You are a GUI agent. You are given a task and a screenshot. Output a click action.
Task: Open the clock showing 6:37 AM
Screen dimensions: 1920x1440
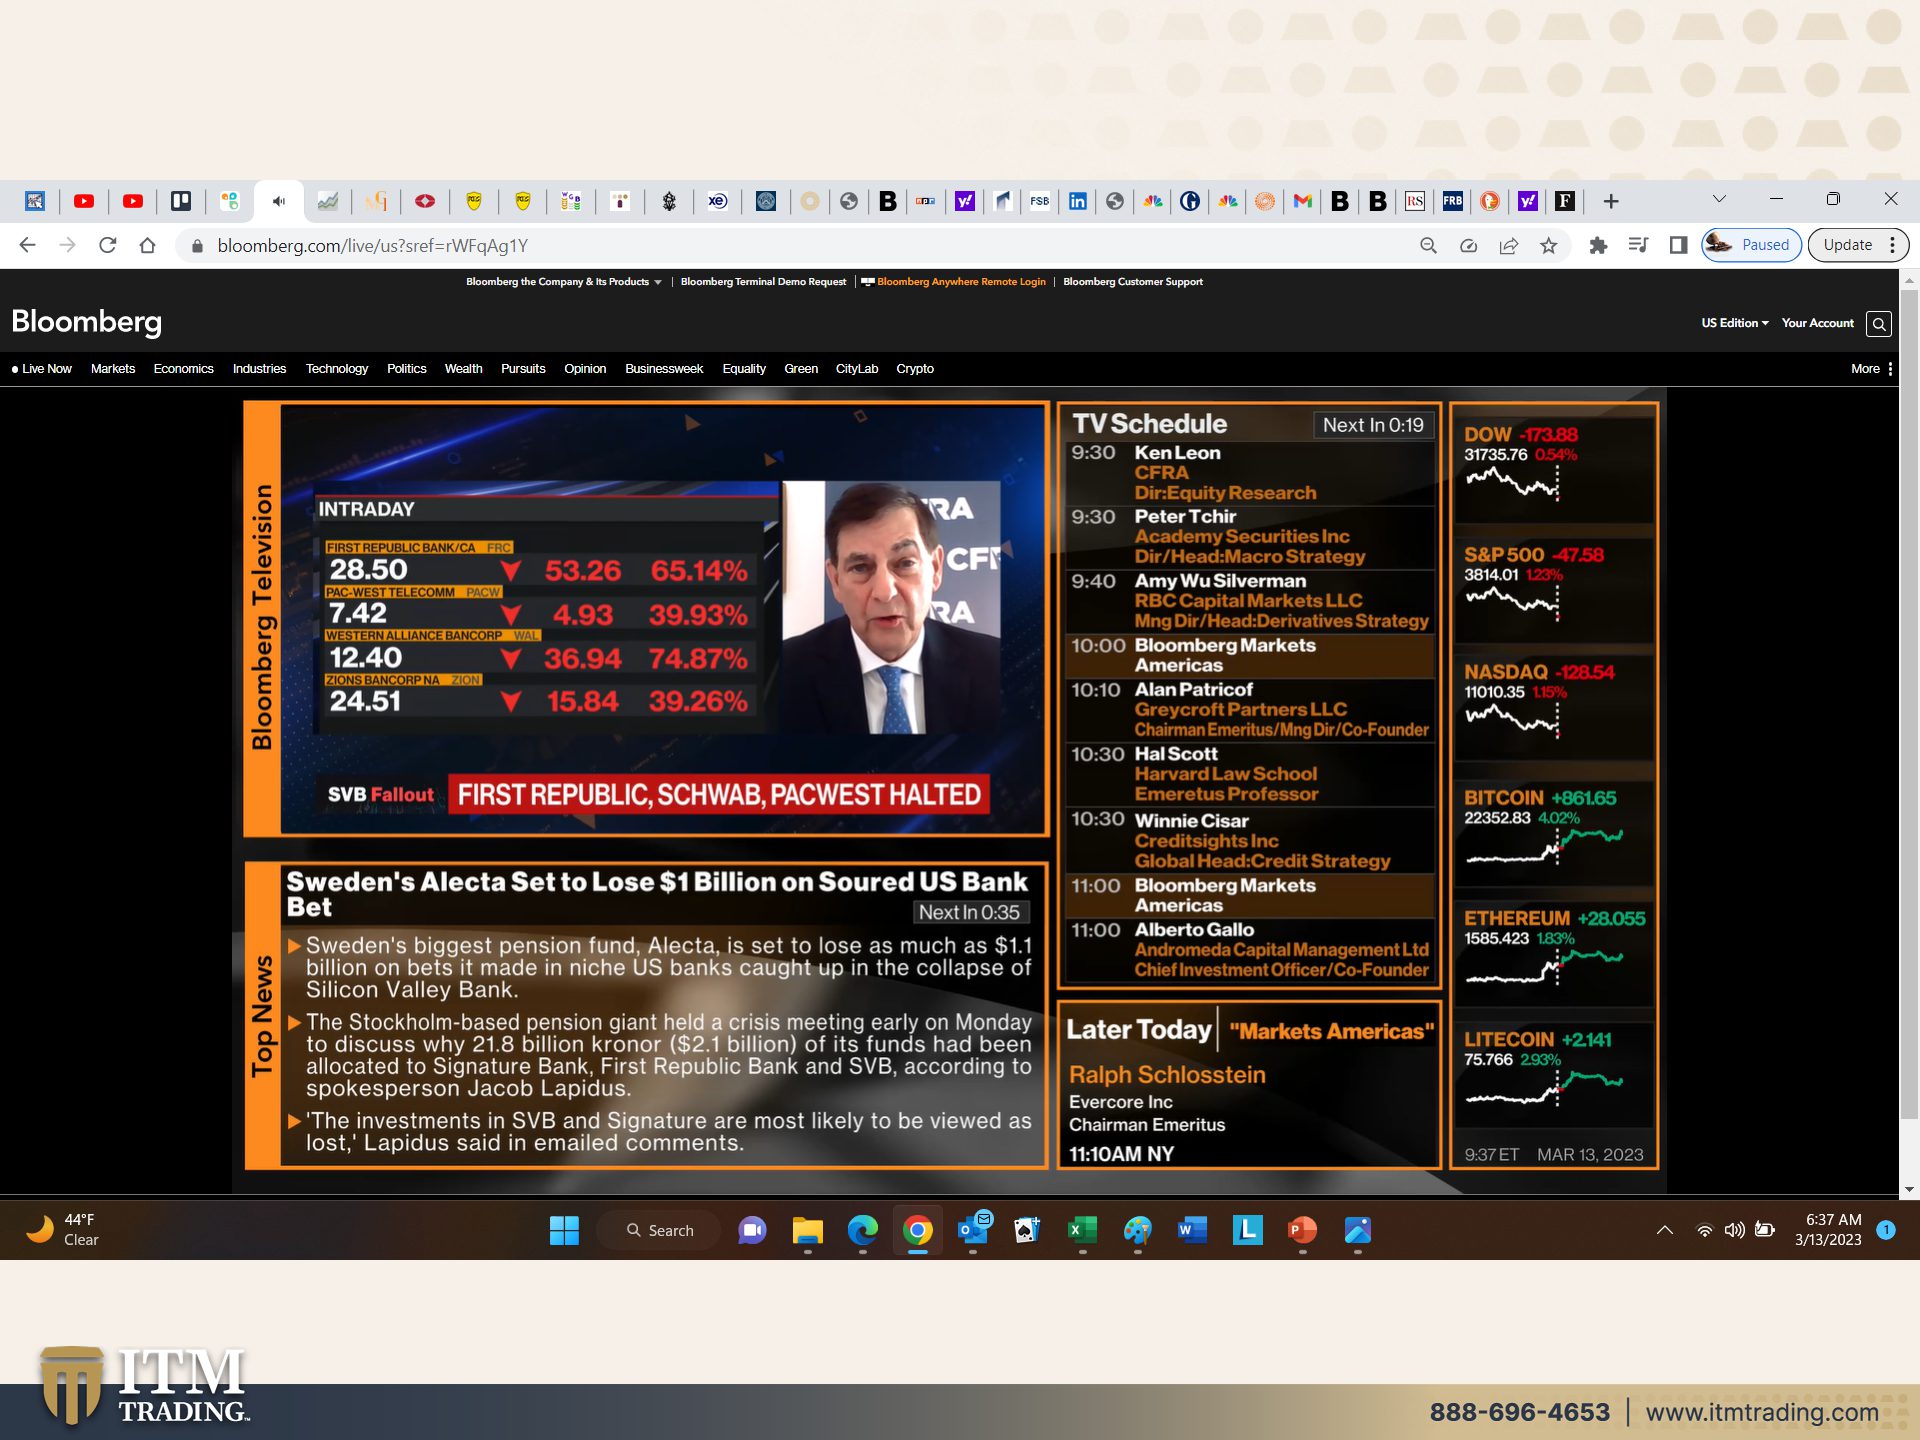click(x=1828, y=1230)
